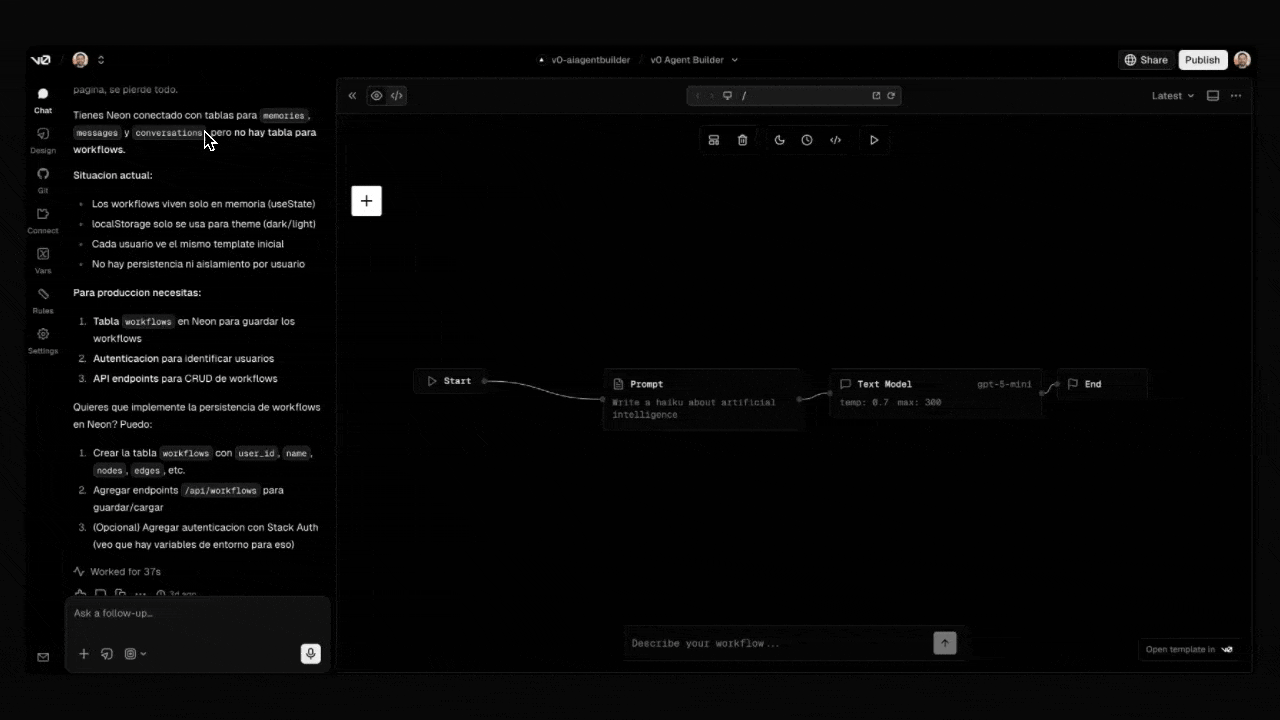Screen dimensions: 1280x720
Task: Open the Settings panel from the sidebar
Action: pyautogui.click(x=42, y=340)
